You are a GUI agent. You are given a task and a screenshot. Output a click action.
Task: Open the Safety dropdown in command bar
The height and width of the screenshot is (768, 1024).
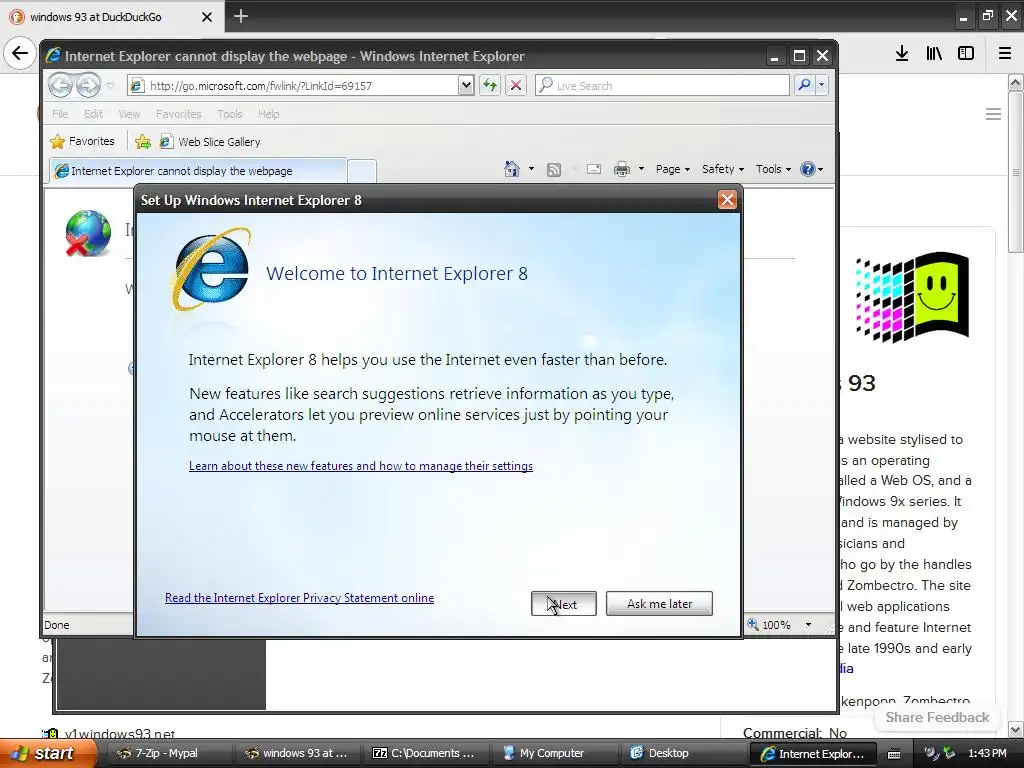723,169
